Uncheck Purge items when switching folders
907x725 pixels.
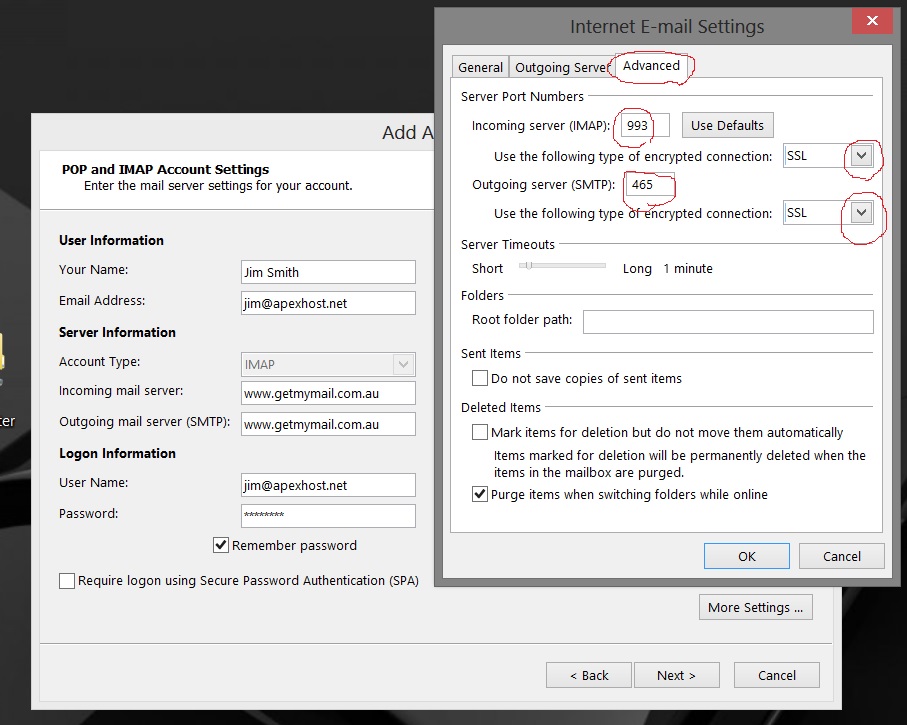click(x=480, y=494)
